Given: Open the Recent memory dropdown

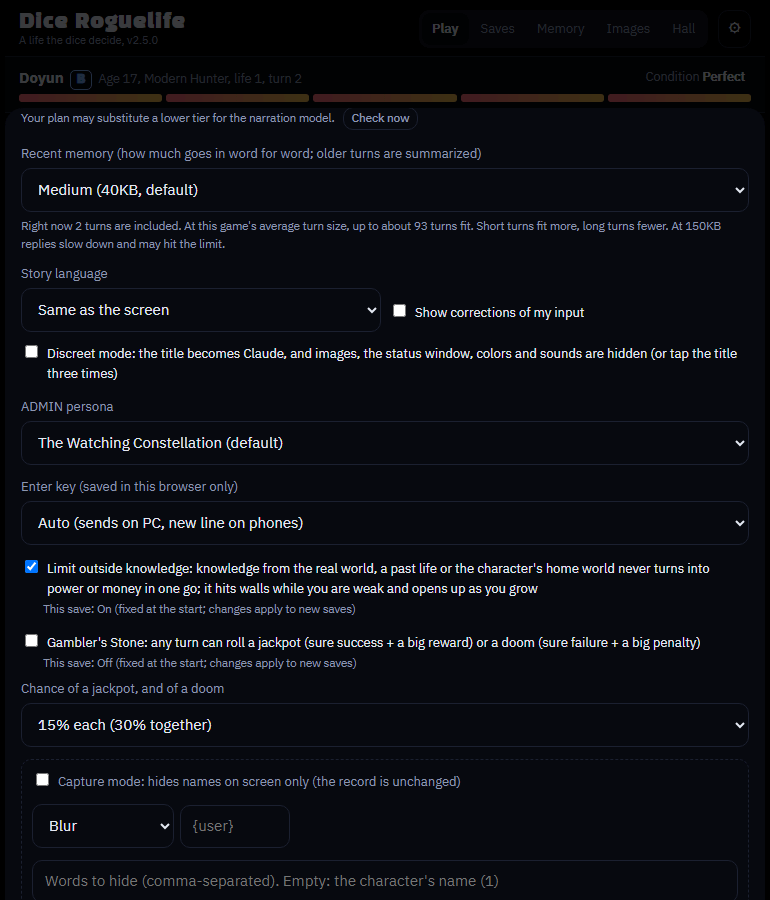Looking at the screenshot, I should coord(385,190).
